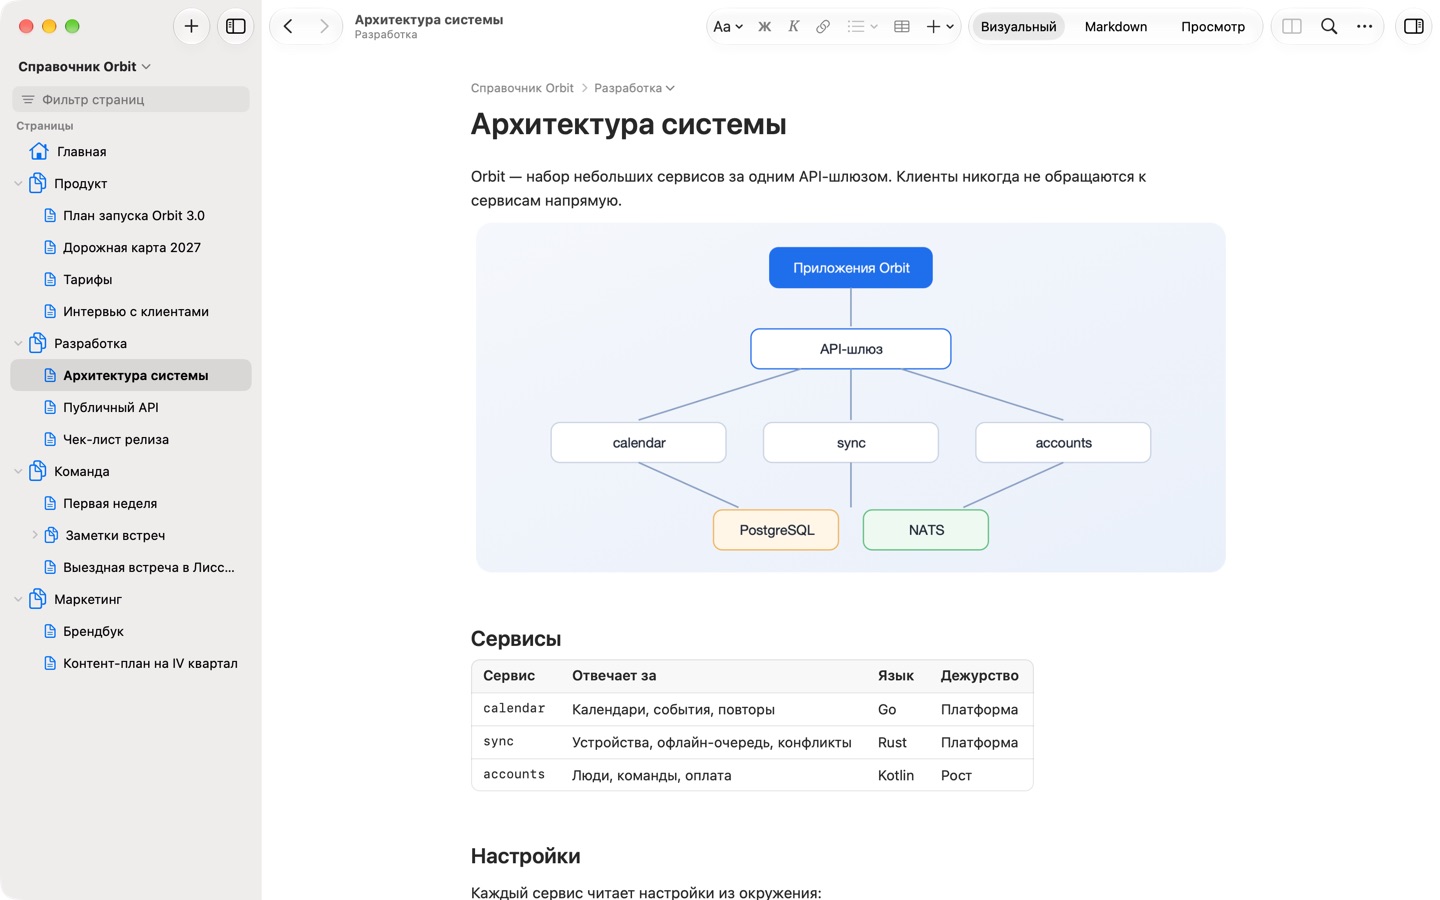Click the Главная house icon

[x=38, y=151]
